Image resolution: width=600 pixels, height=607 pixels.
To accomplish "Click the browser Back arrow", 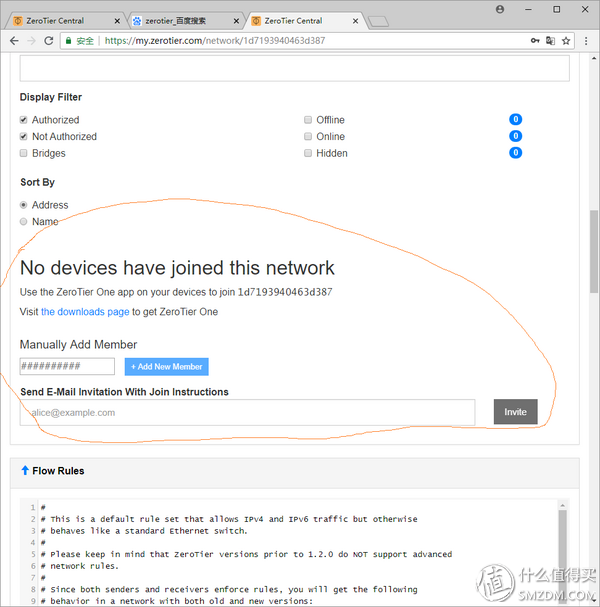I will coord(14,41).
